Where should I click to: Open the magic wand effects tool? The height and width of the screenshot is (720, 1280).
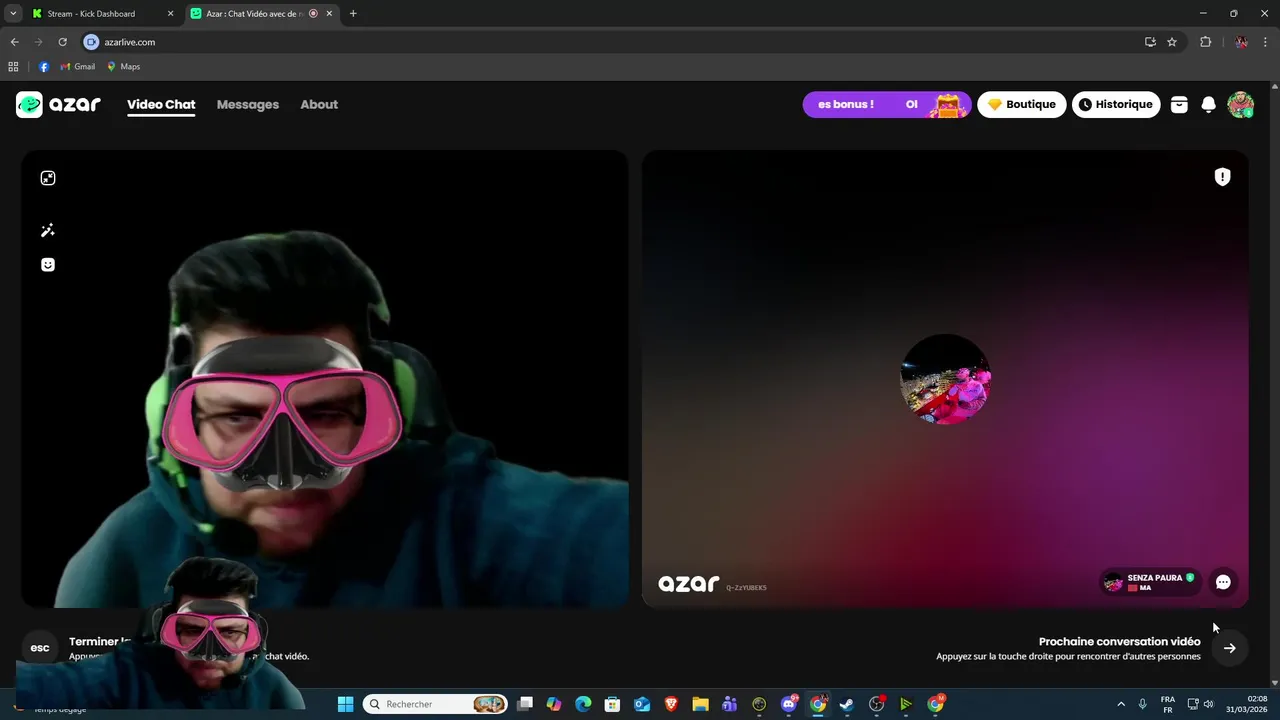[x=47, y=231]
